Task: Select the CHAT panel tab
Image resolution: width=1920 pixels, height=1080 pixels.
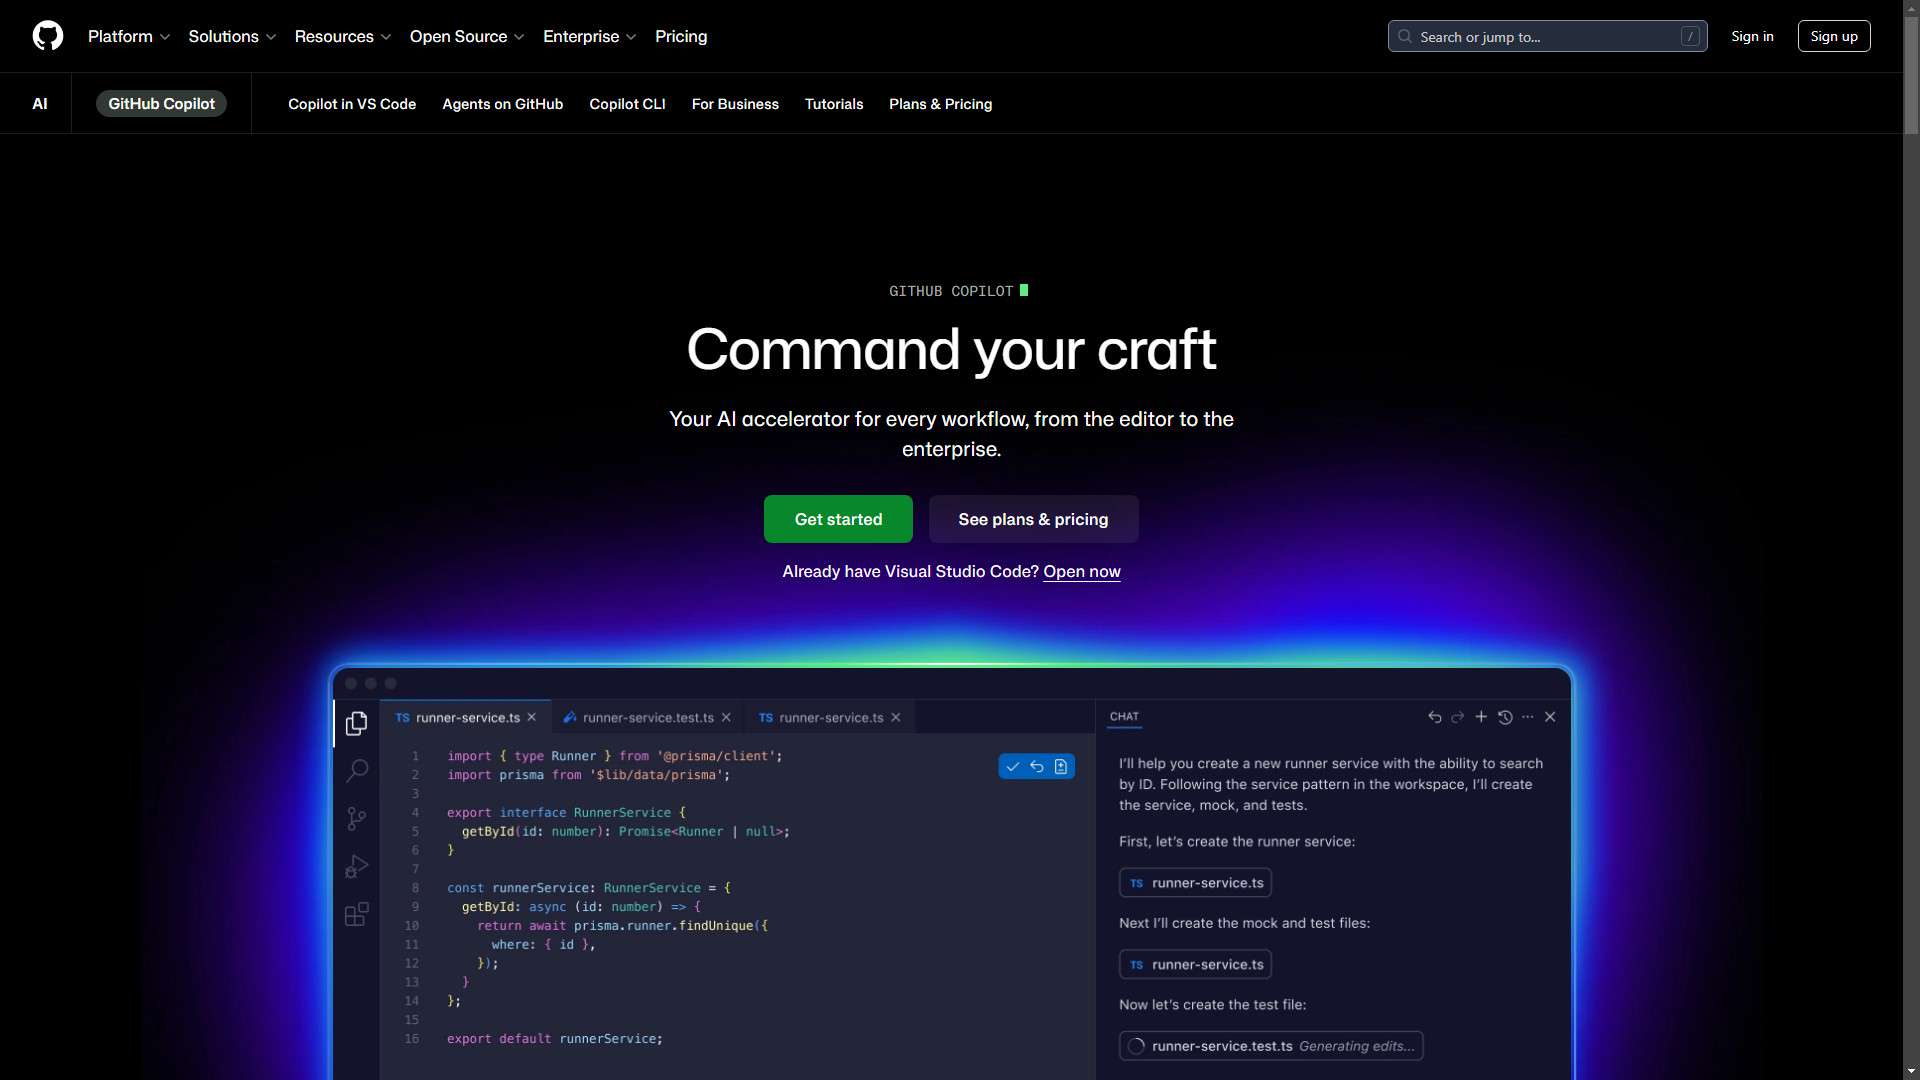Action: coord(1124,717)
